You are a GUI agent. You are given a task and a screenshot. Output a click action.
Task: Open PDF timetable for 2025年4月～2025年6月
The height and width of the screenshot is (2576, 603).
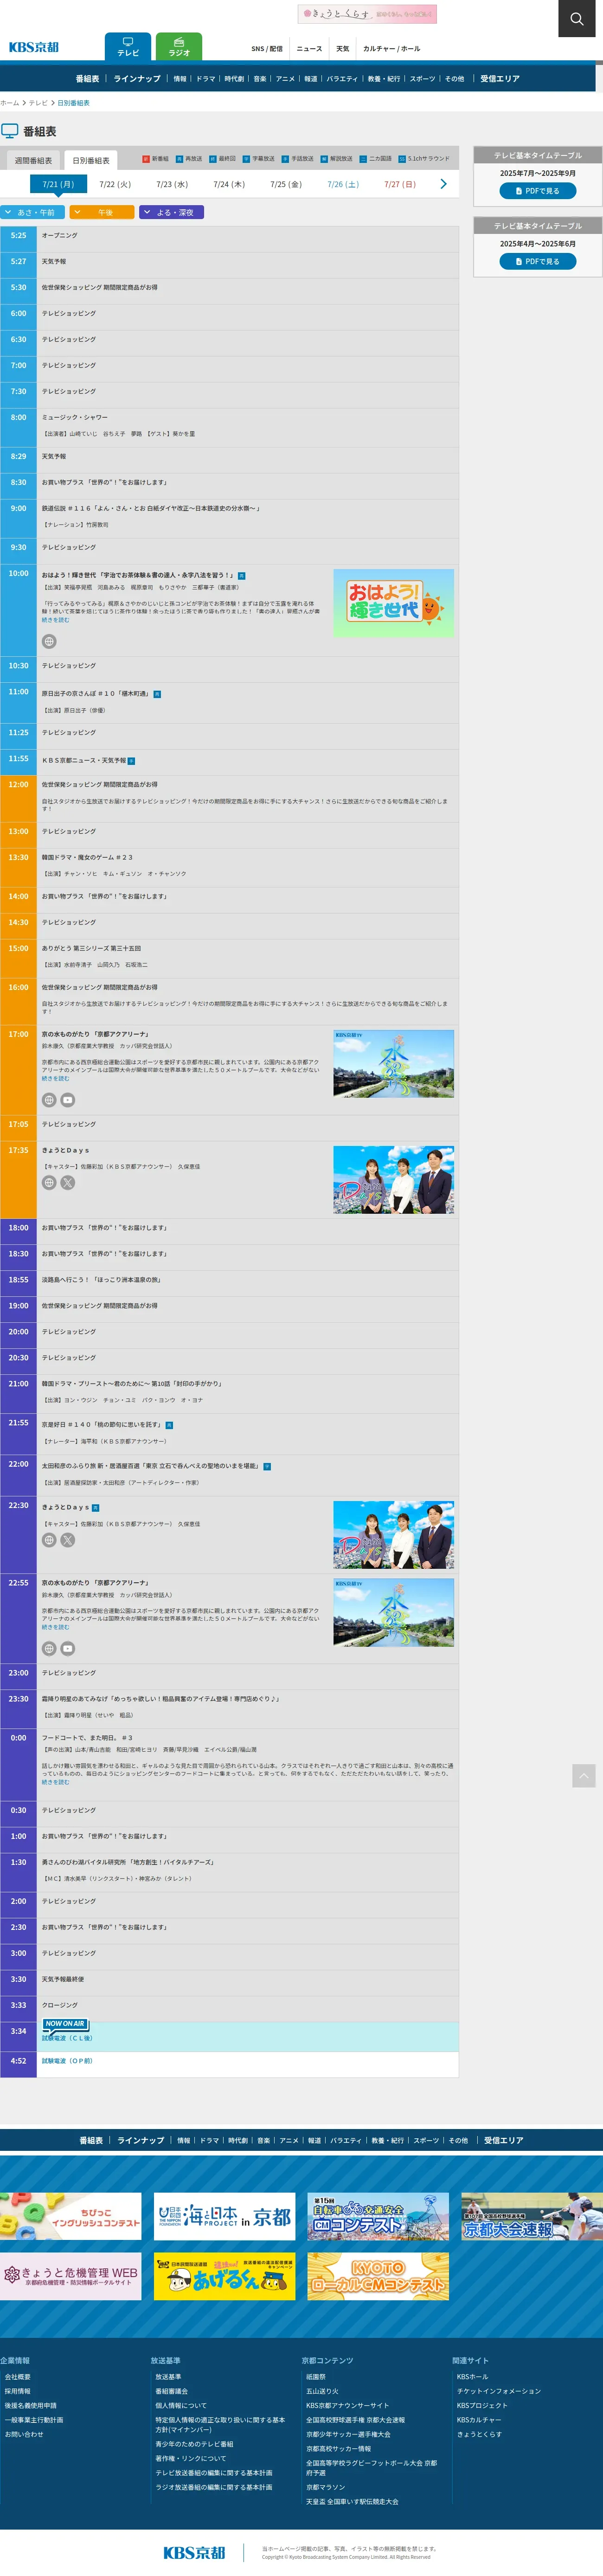tap(538, 261)
